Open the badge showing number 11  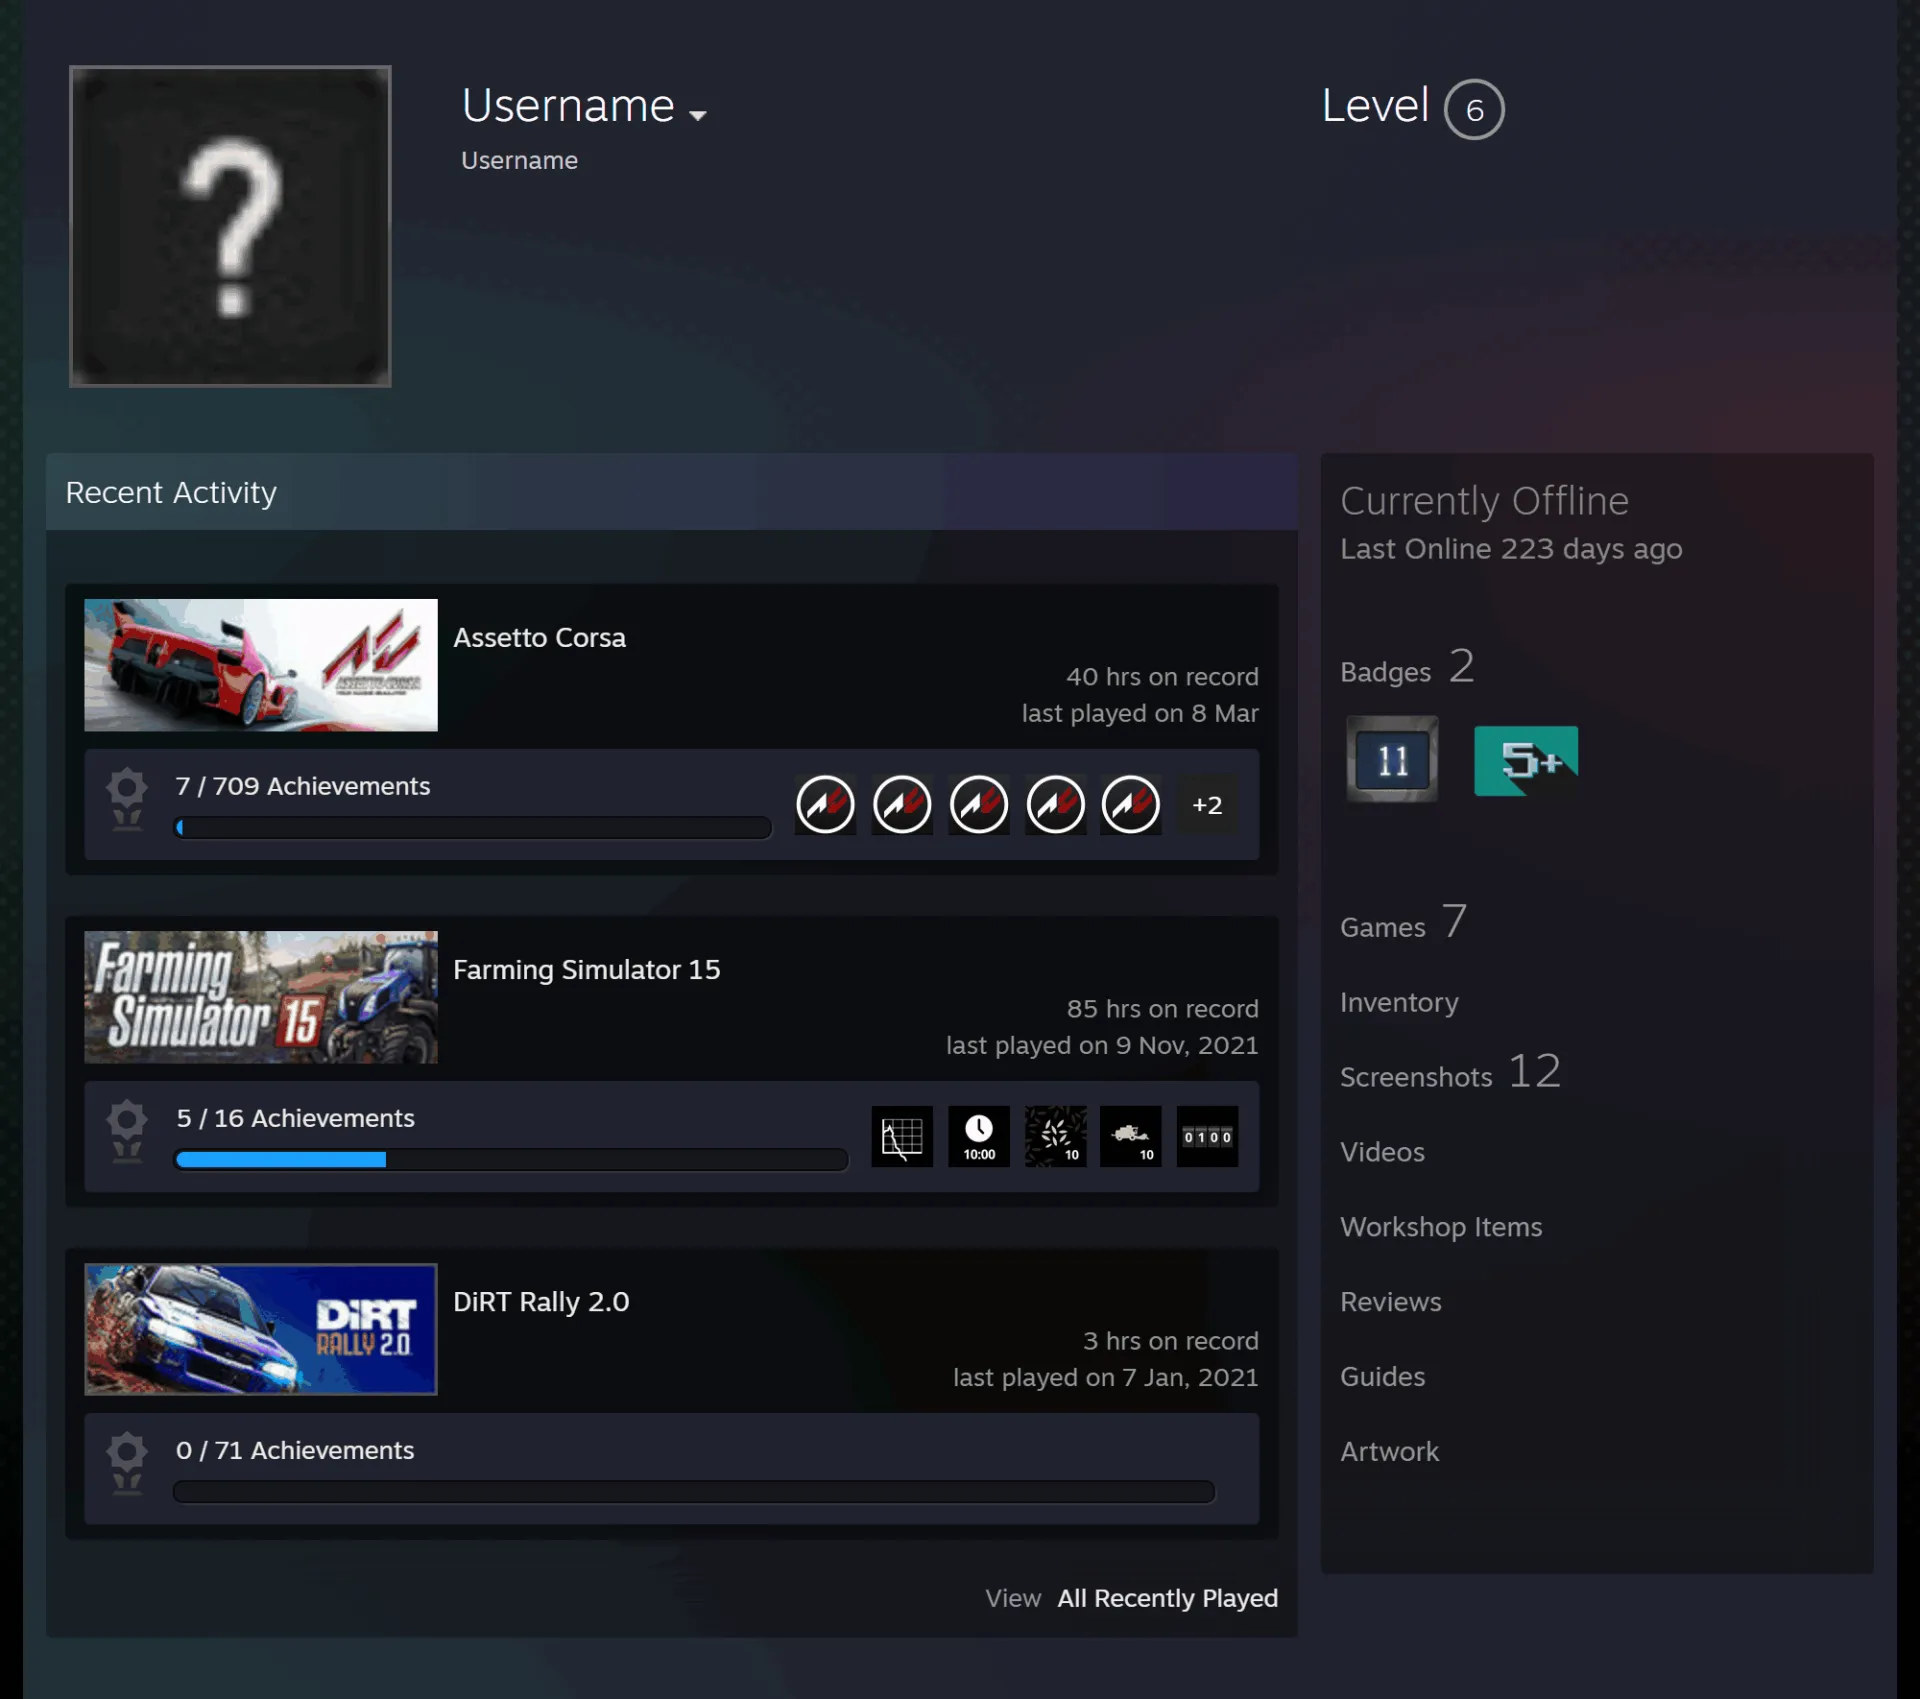pos(1392,759)
